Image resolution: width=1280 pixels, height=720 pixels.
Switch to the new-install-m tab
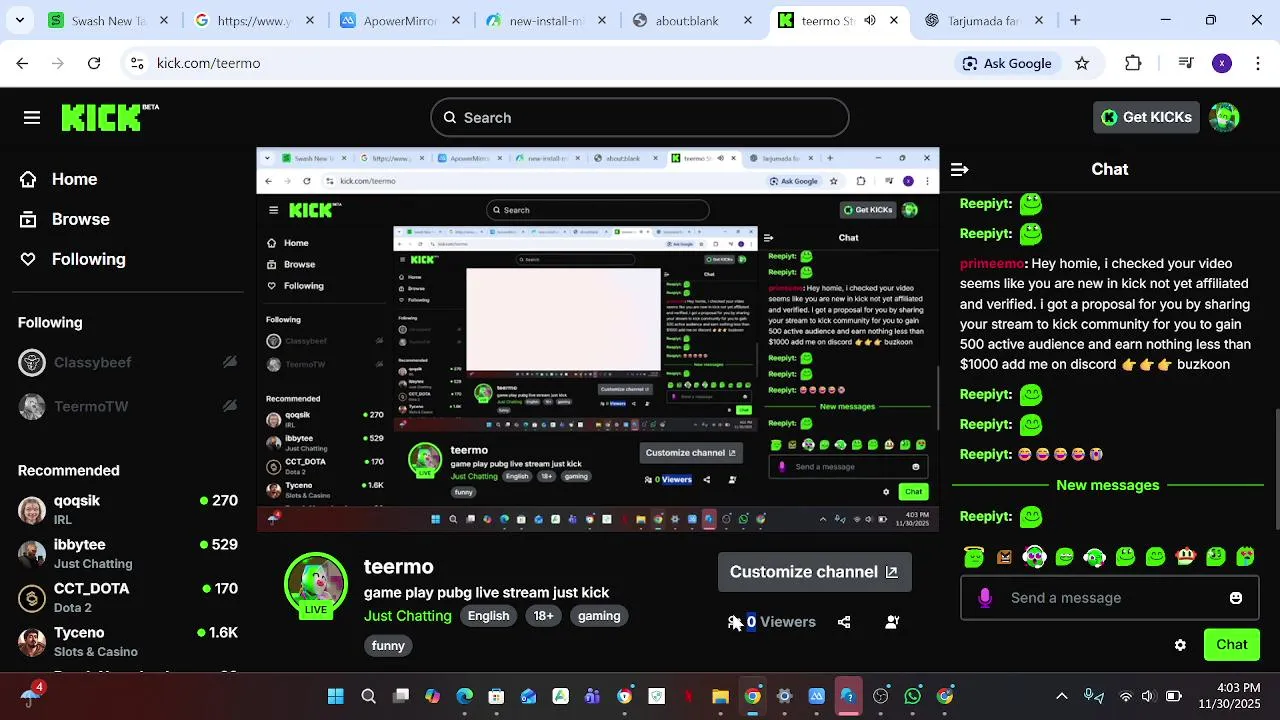546,20
